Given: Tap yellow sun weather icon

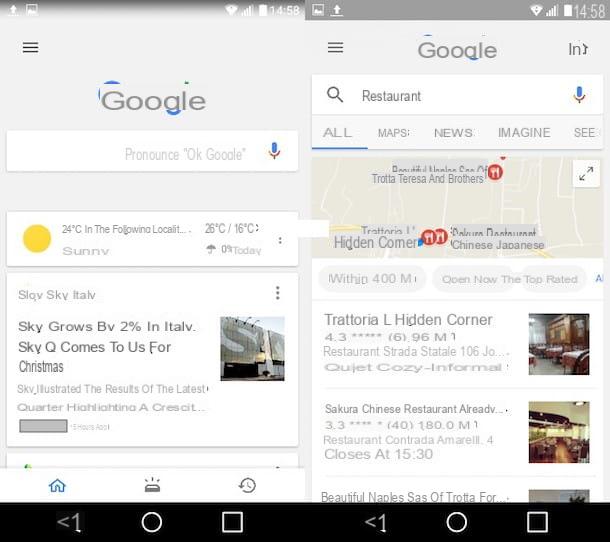Looking at the screenshot, I should (x=37, y=239).
